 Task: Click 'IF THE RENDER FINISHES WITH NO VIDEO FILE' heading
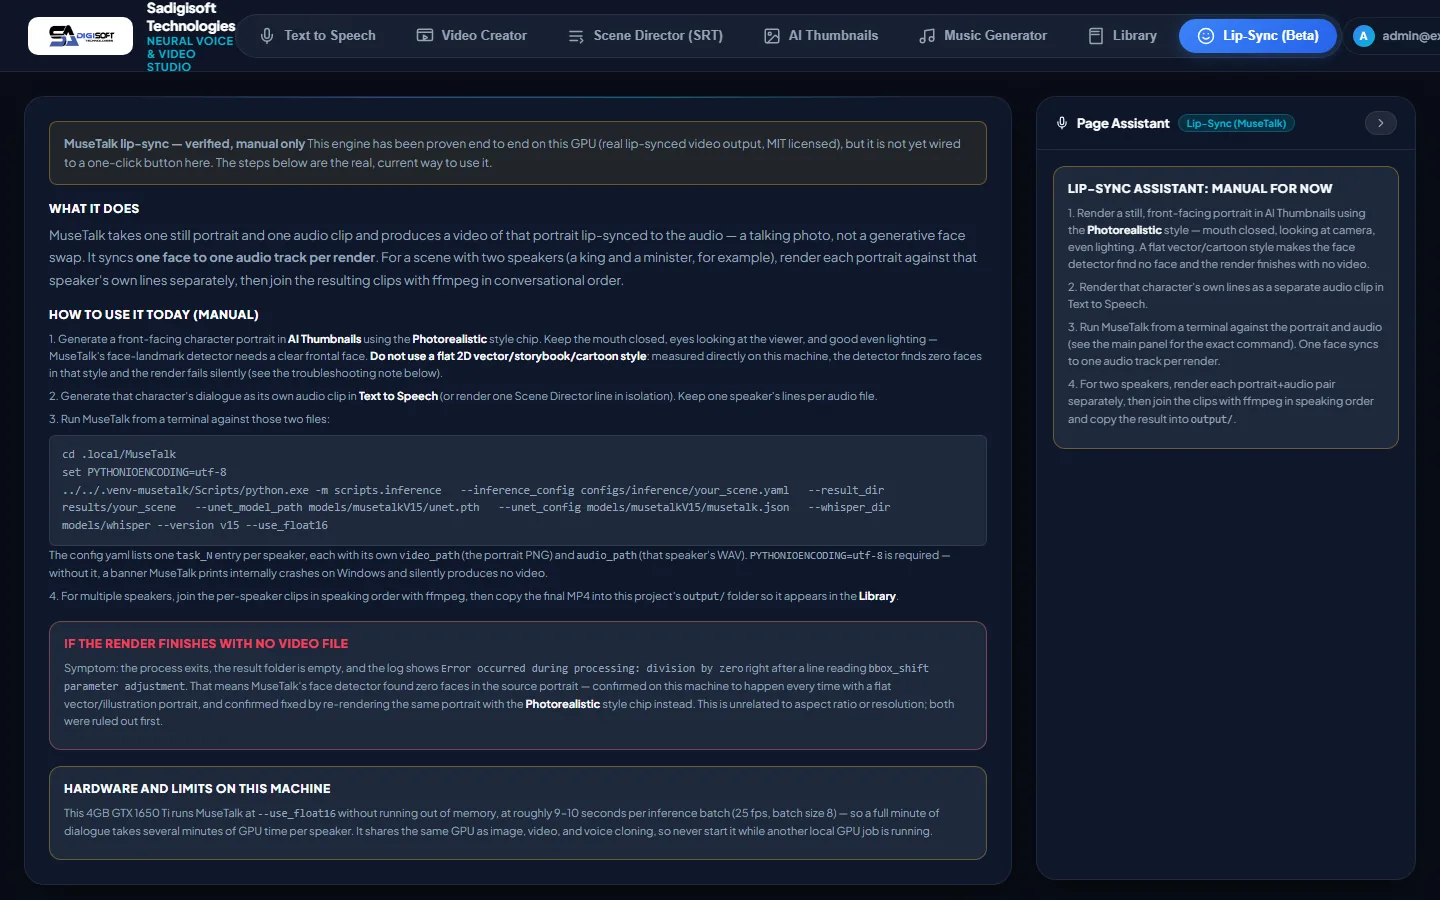[x=206, y=644]
